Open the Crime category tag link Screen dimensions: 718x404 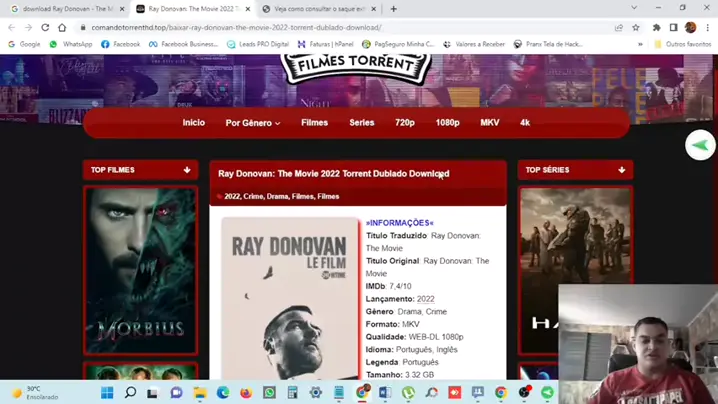coord(253,197)
